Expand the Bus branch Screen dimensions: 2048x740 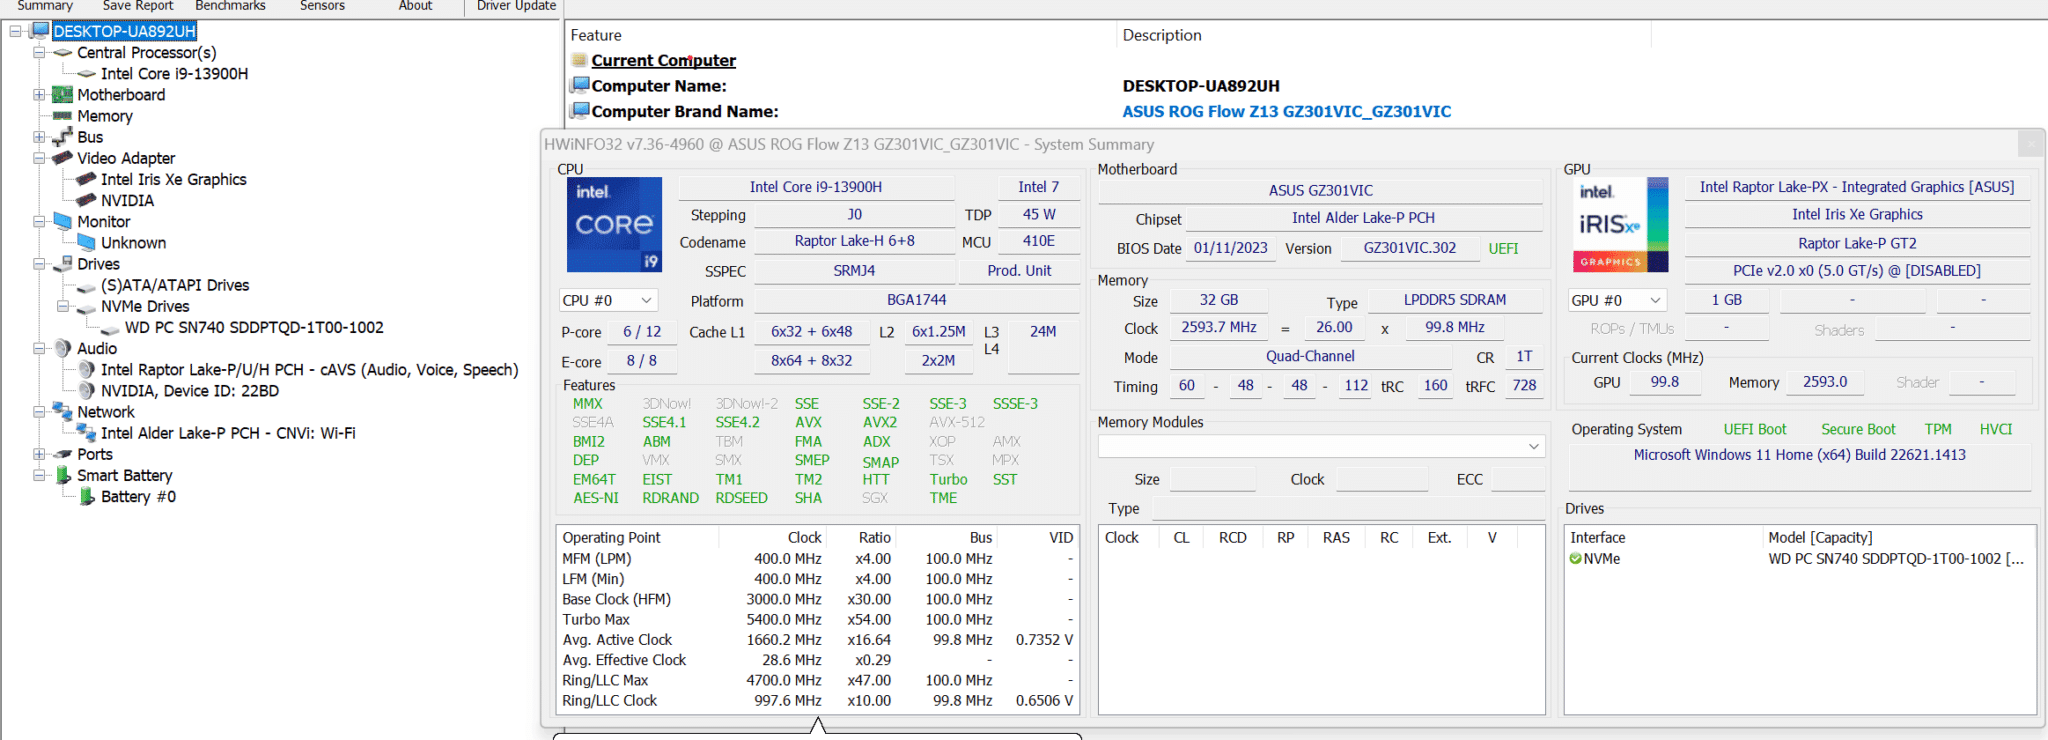pos(39,137)
